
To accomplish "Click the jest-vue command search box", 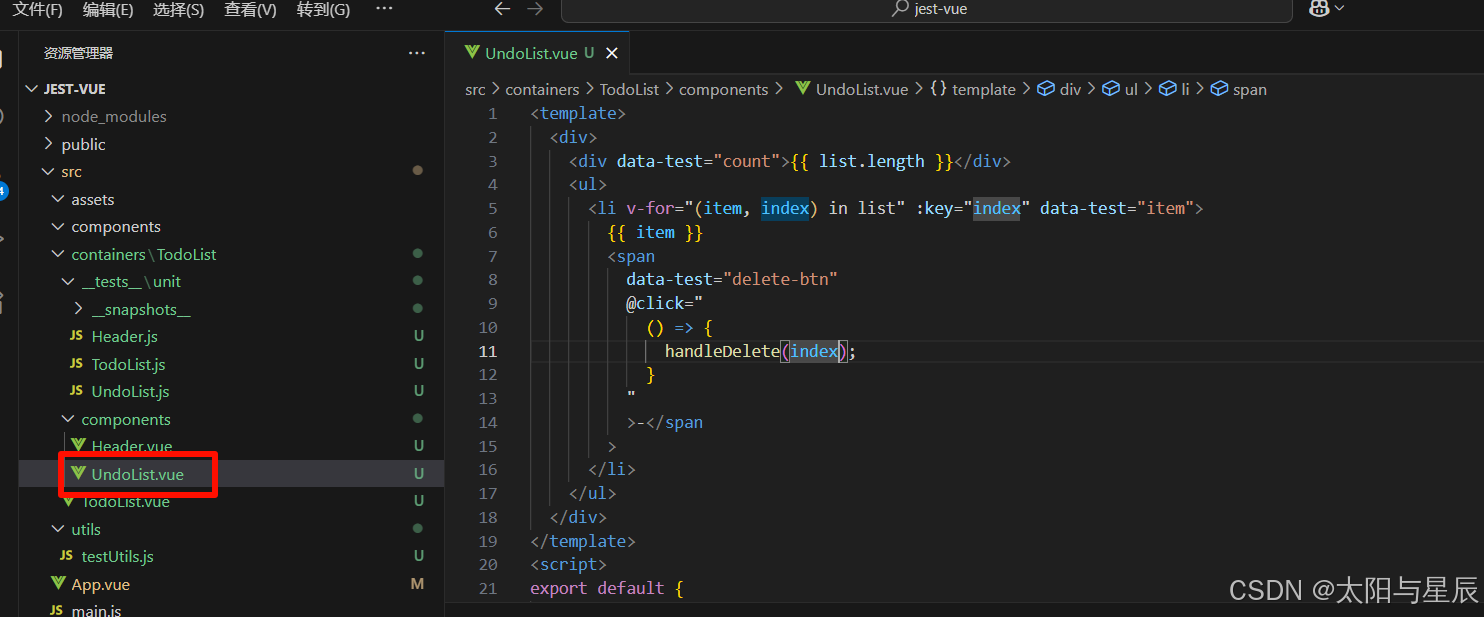I will point(926,10).
